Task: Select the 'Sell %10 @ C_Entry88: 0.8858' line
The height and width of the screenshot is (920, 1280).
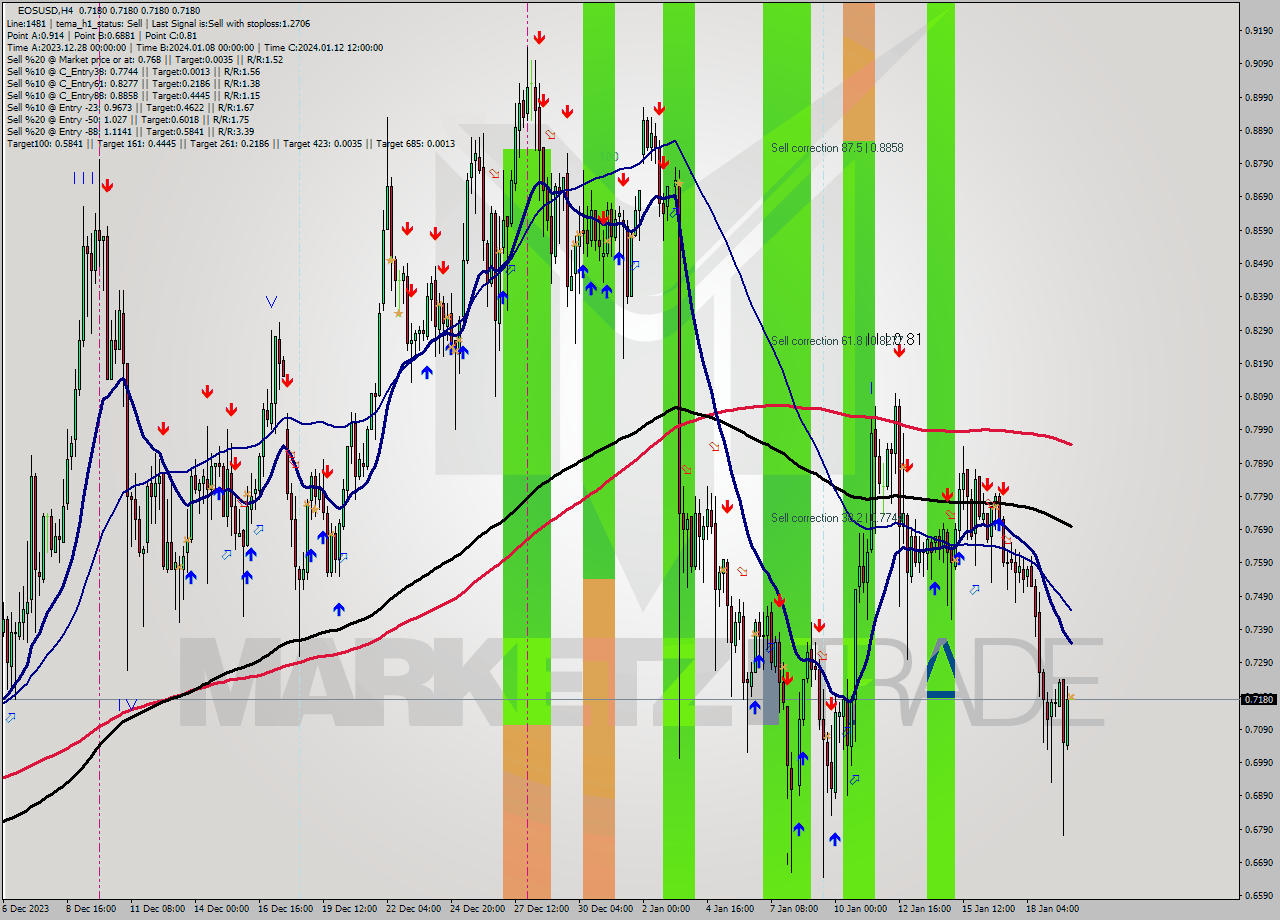Action: 72,95
